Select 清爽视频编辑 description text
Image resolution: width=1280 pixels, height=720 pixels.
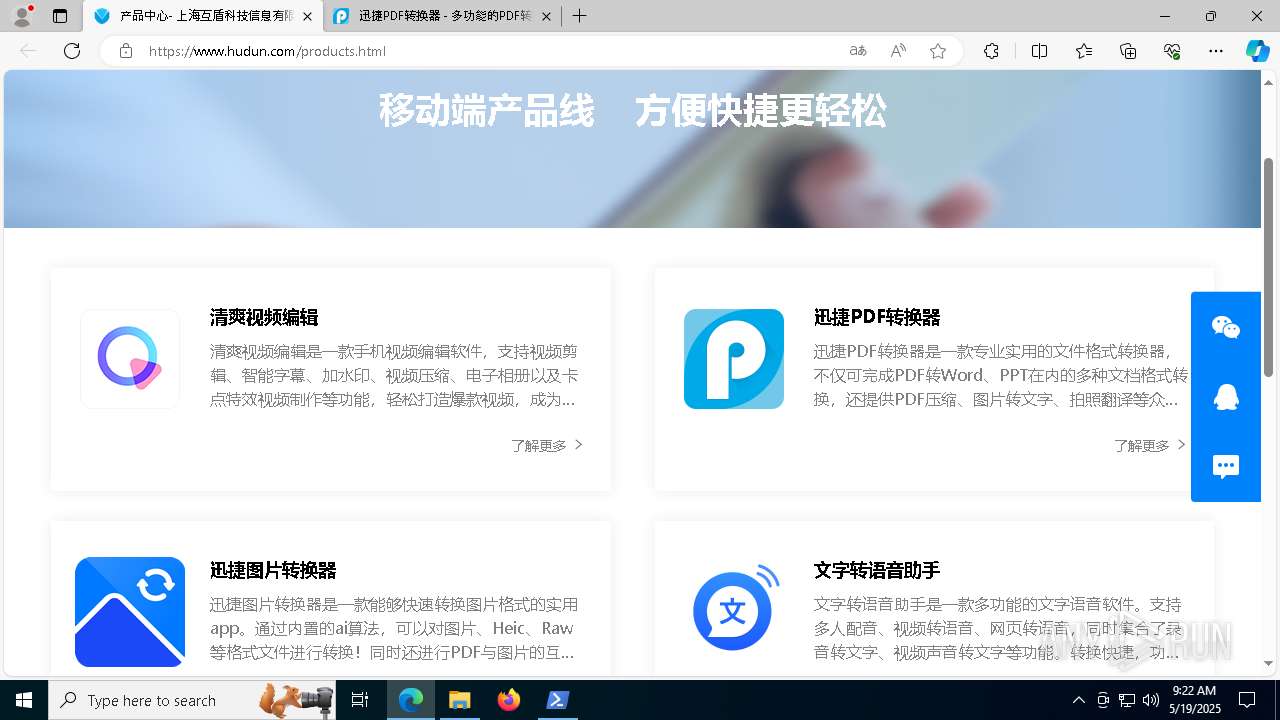pyautogui.click(x=394, y=376)
